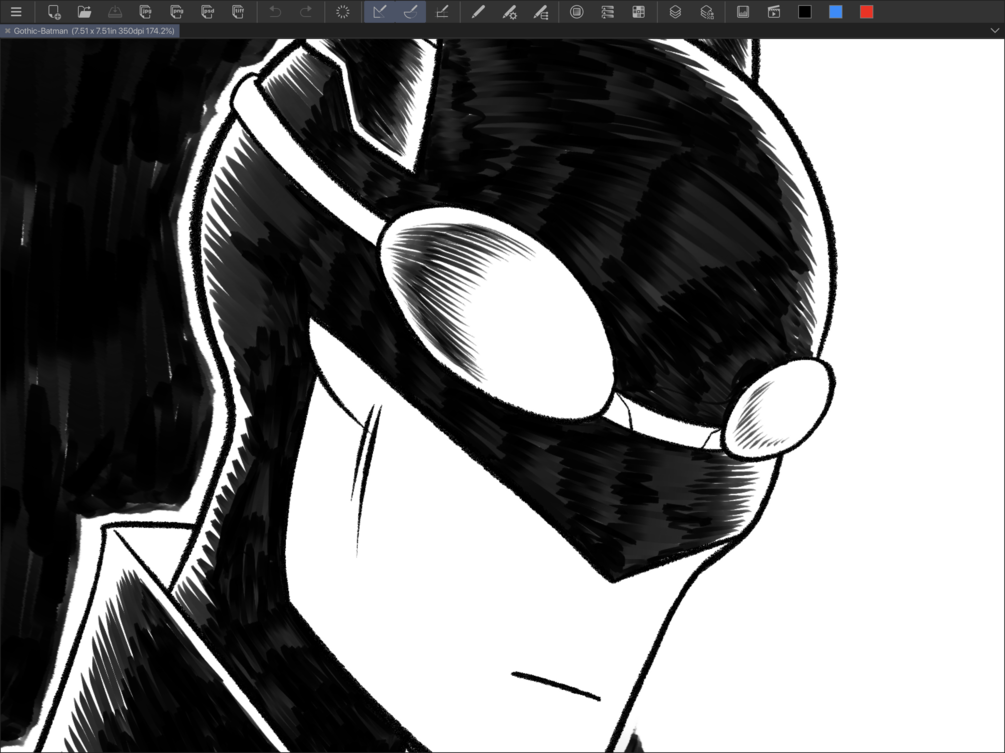This screenshot has width=1005, height=753.
Task: Select the blue sub color swatch
Action: 836,12
